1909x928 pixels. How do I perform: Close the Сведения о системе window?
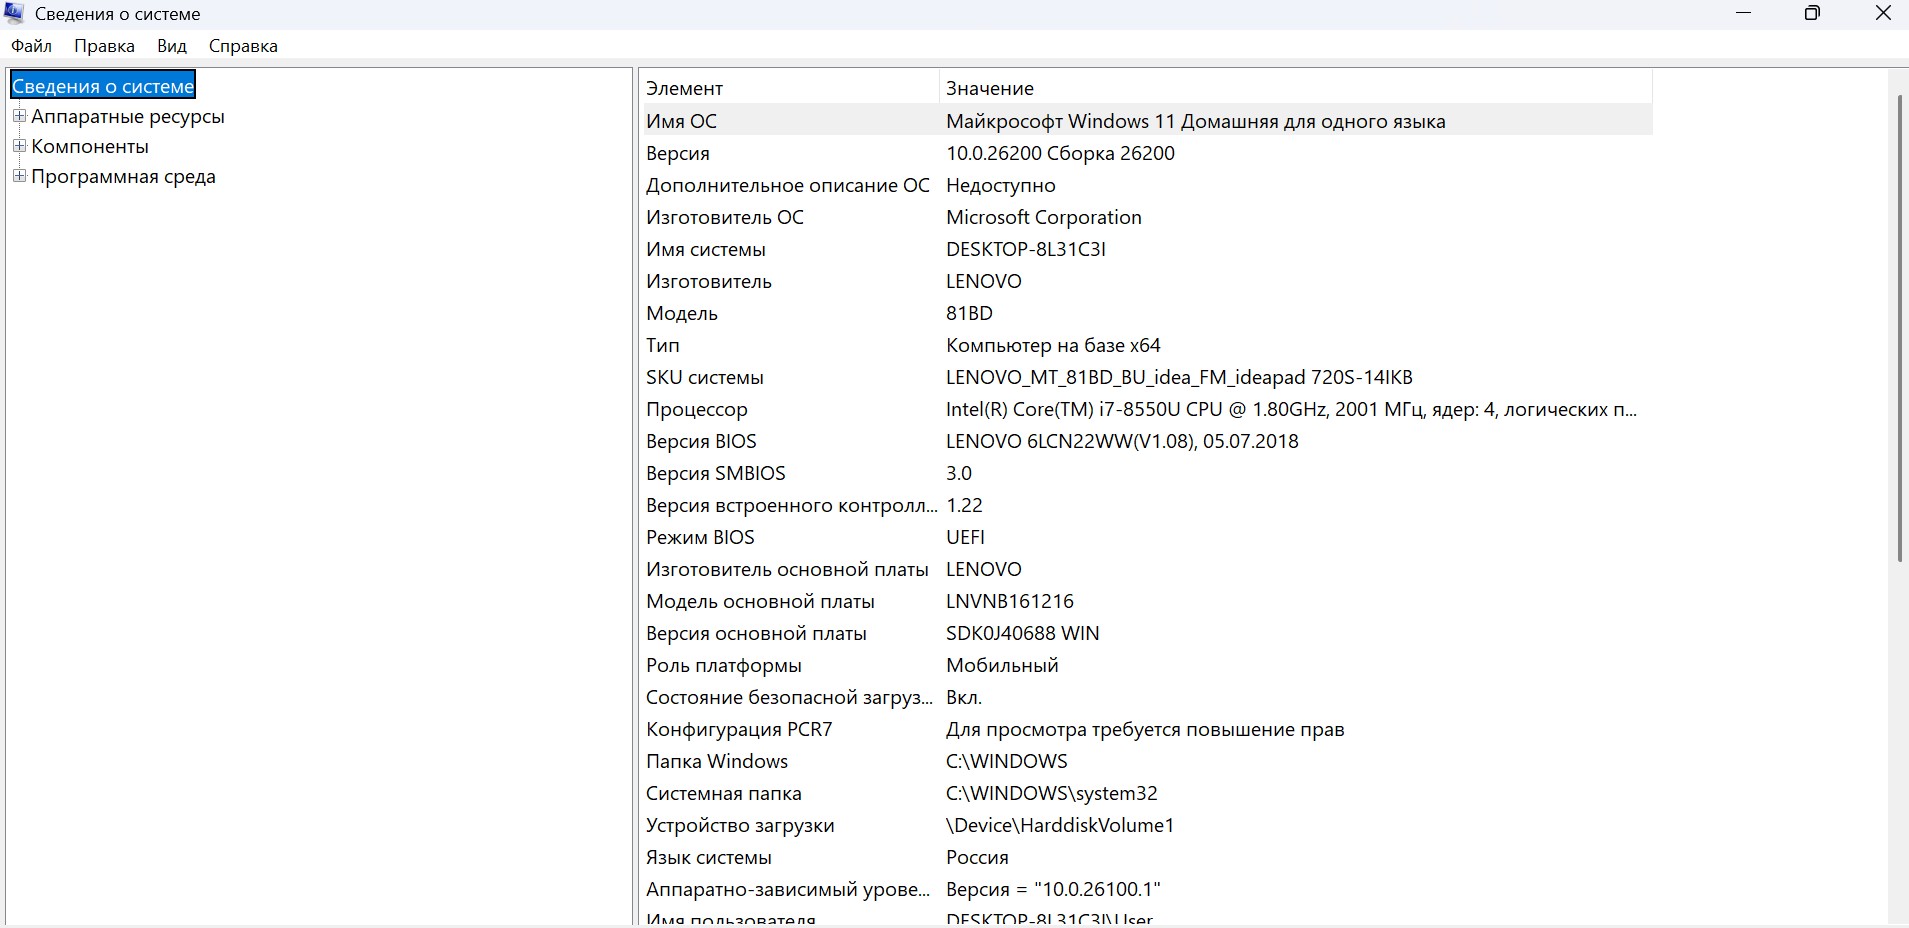1882,14
